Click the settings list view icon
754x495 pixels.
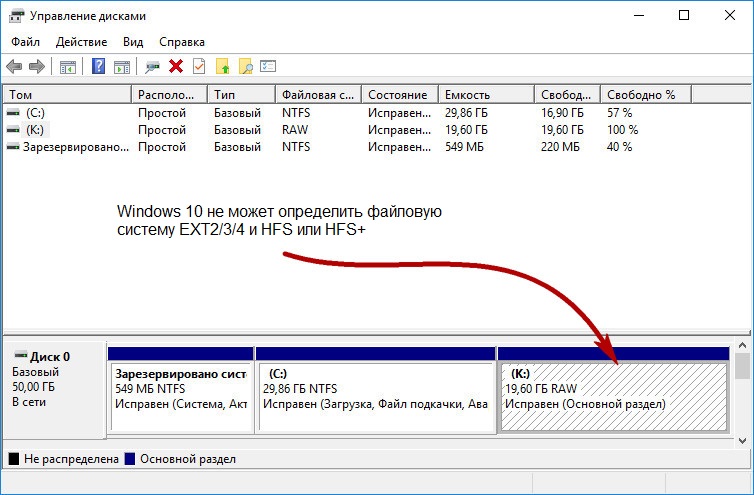point(268,66)
